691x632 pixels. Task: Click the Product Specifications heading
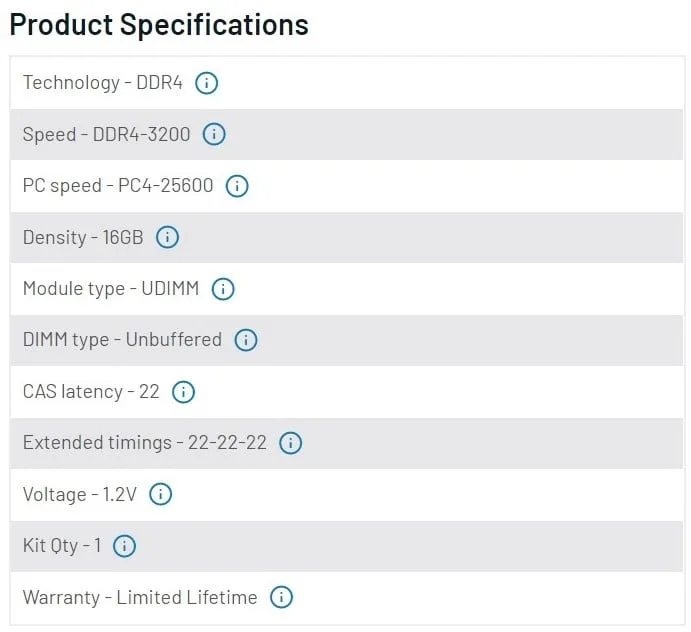[159, 24]
